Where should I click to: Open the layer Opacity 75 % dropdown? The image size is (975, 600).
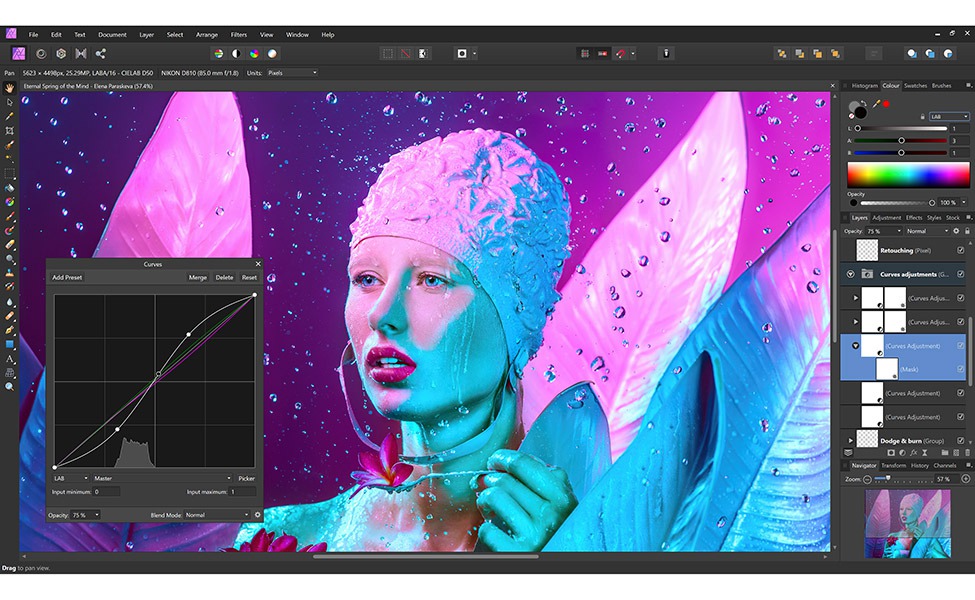coord(883,231)
